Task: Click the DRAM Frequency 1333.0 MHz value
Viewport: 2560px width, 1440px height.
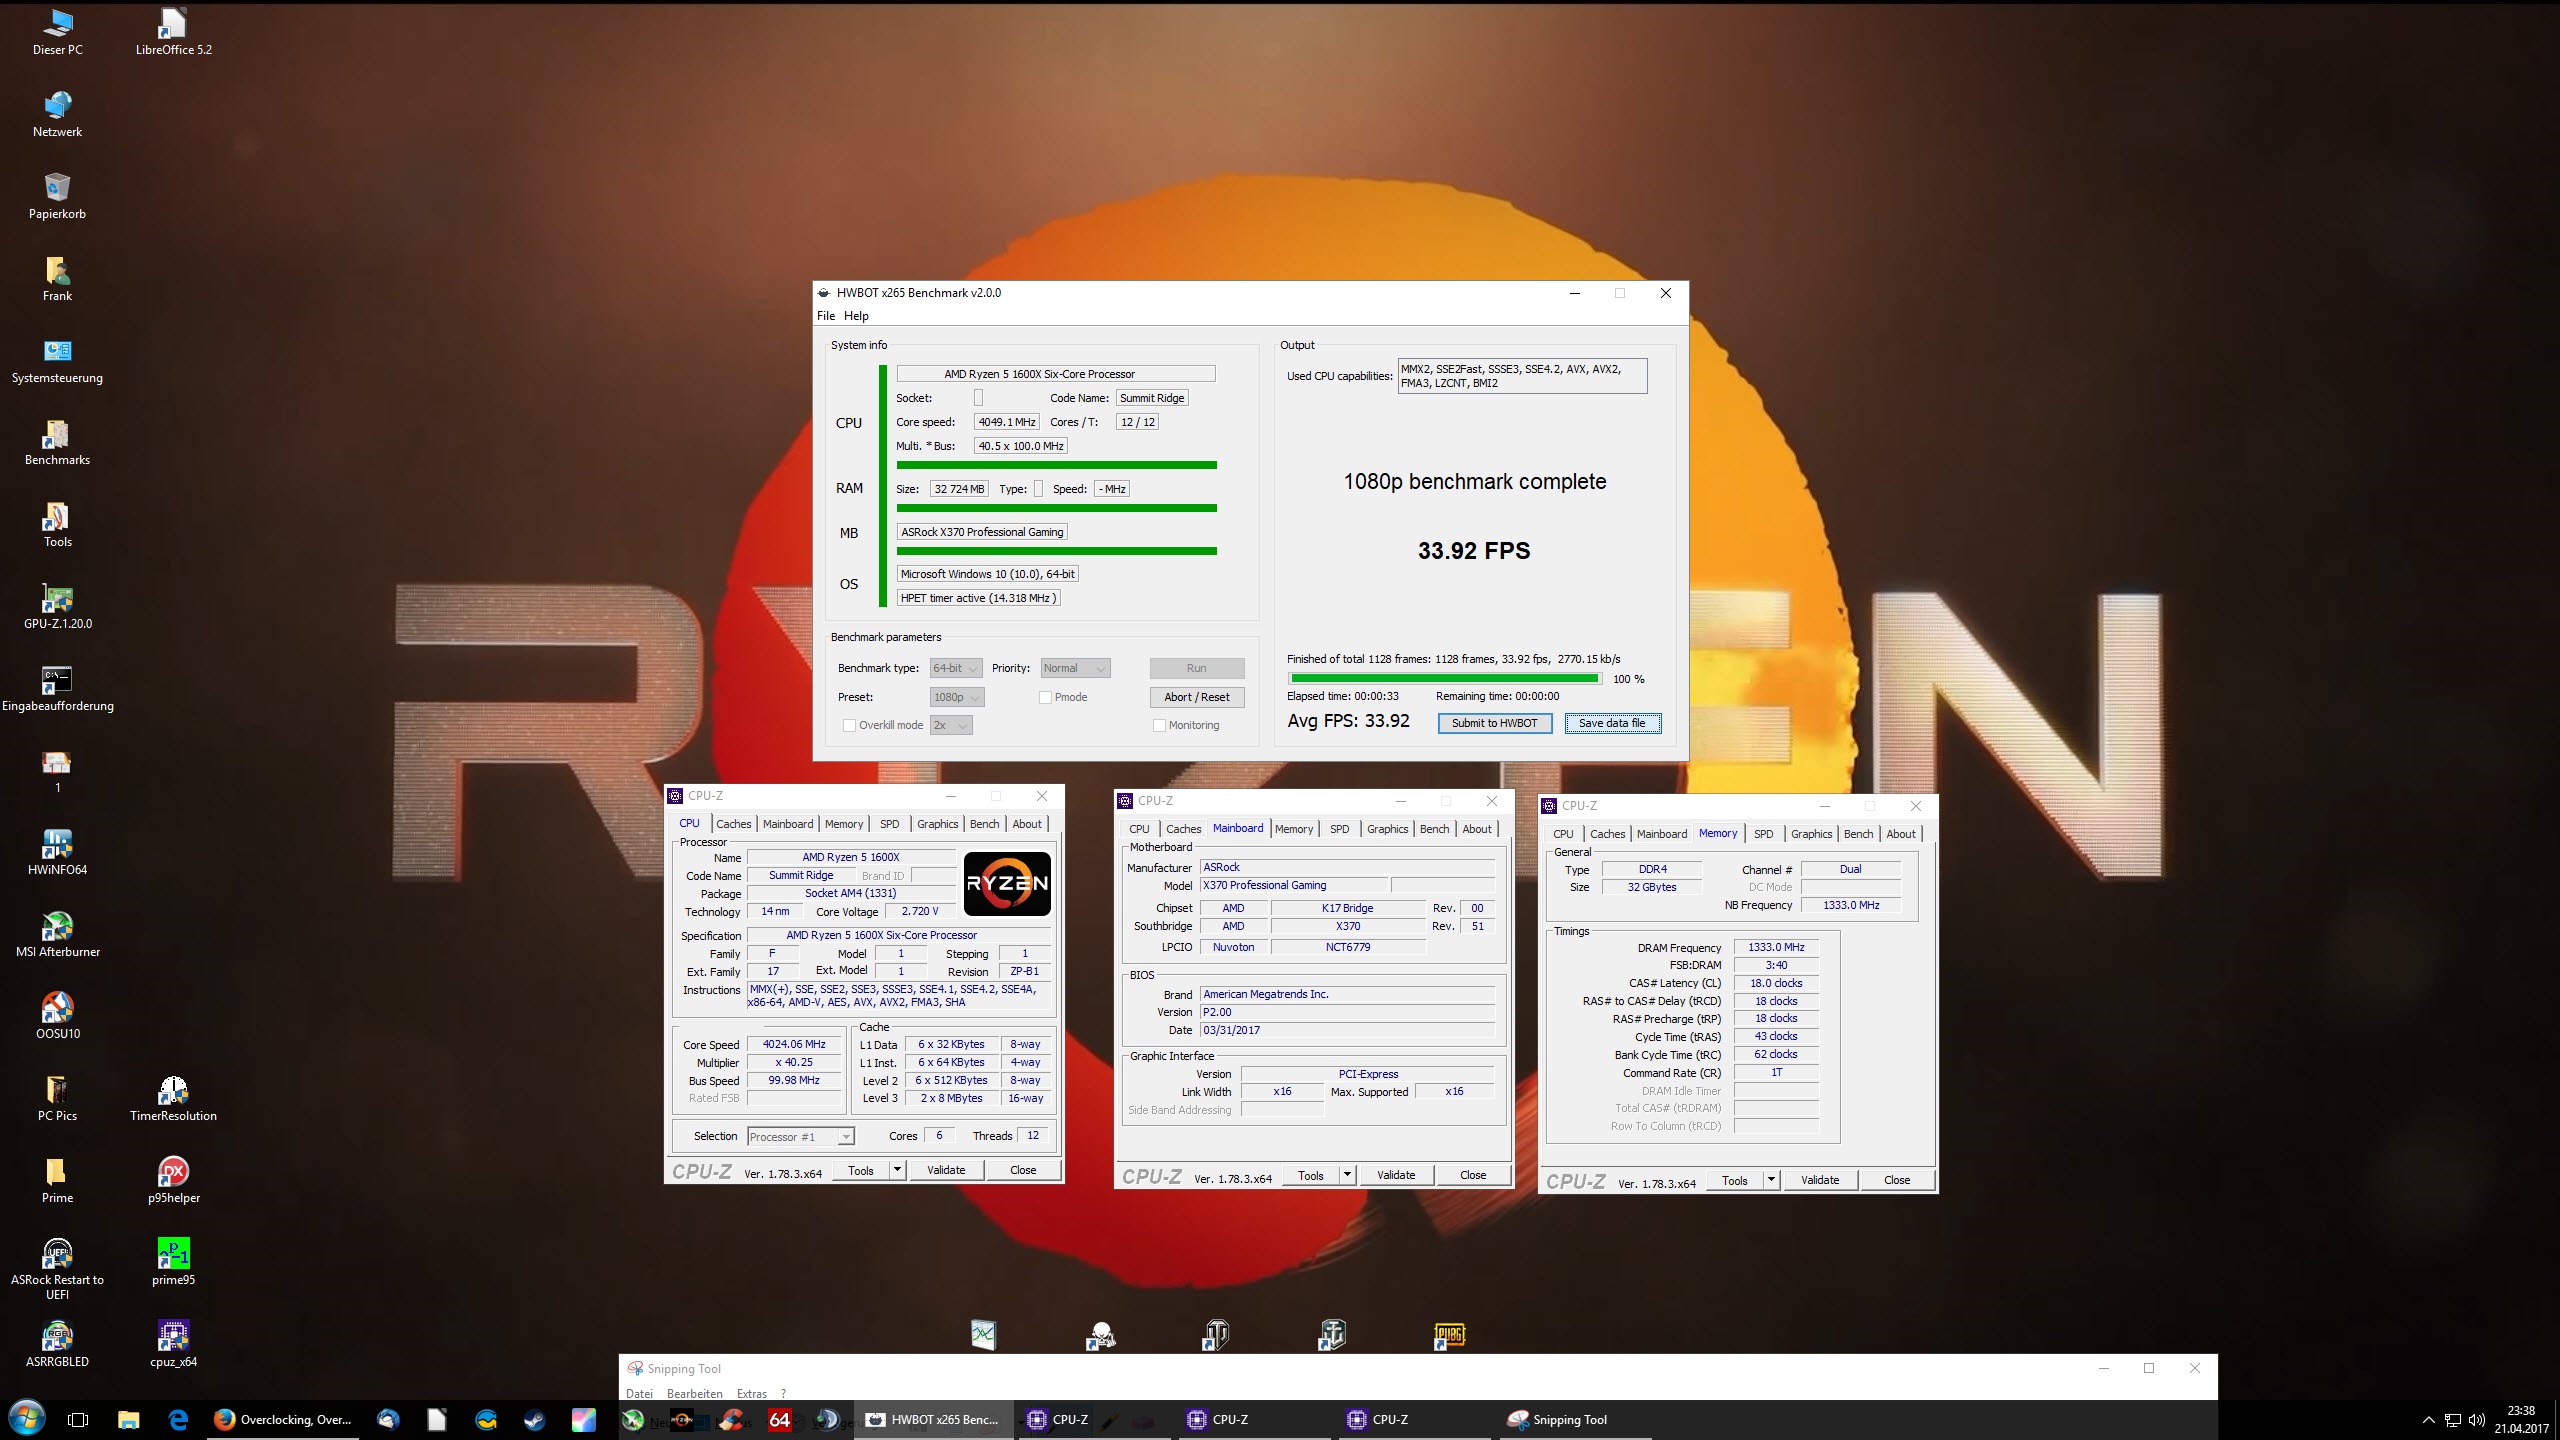Action: 1776,947
